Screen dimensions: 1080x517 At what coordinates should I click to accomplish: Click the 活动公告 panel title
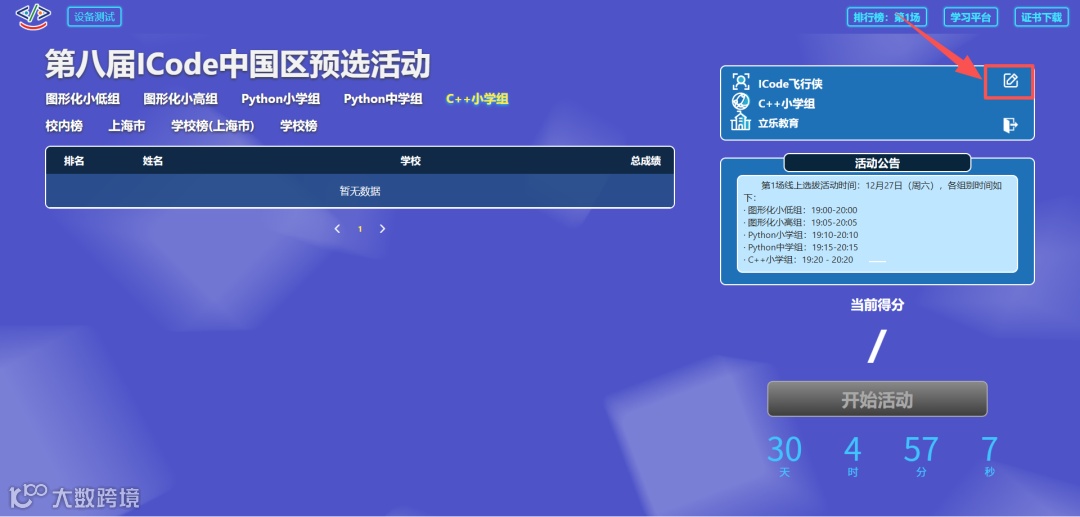(x=877, y=163)
